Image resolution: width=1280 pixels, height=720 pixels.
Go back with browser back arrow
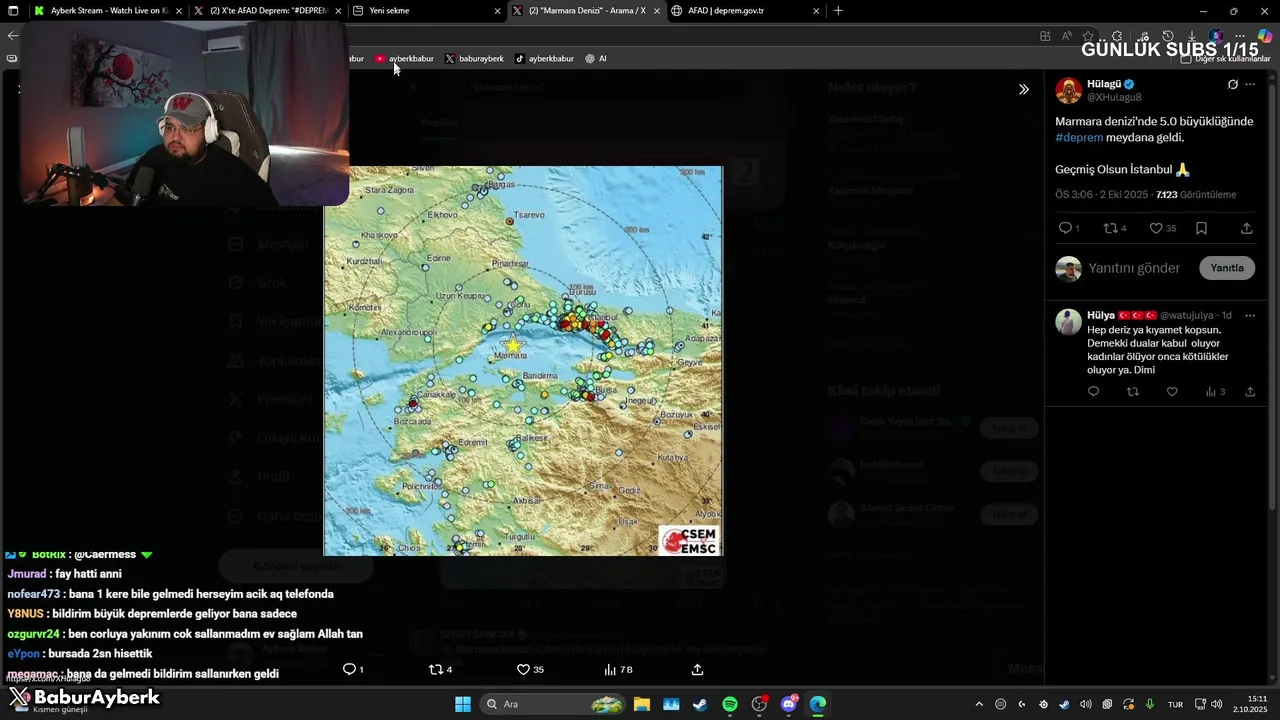point(12,35)
